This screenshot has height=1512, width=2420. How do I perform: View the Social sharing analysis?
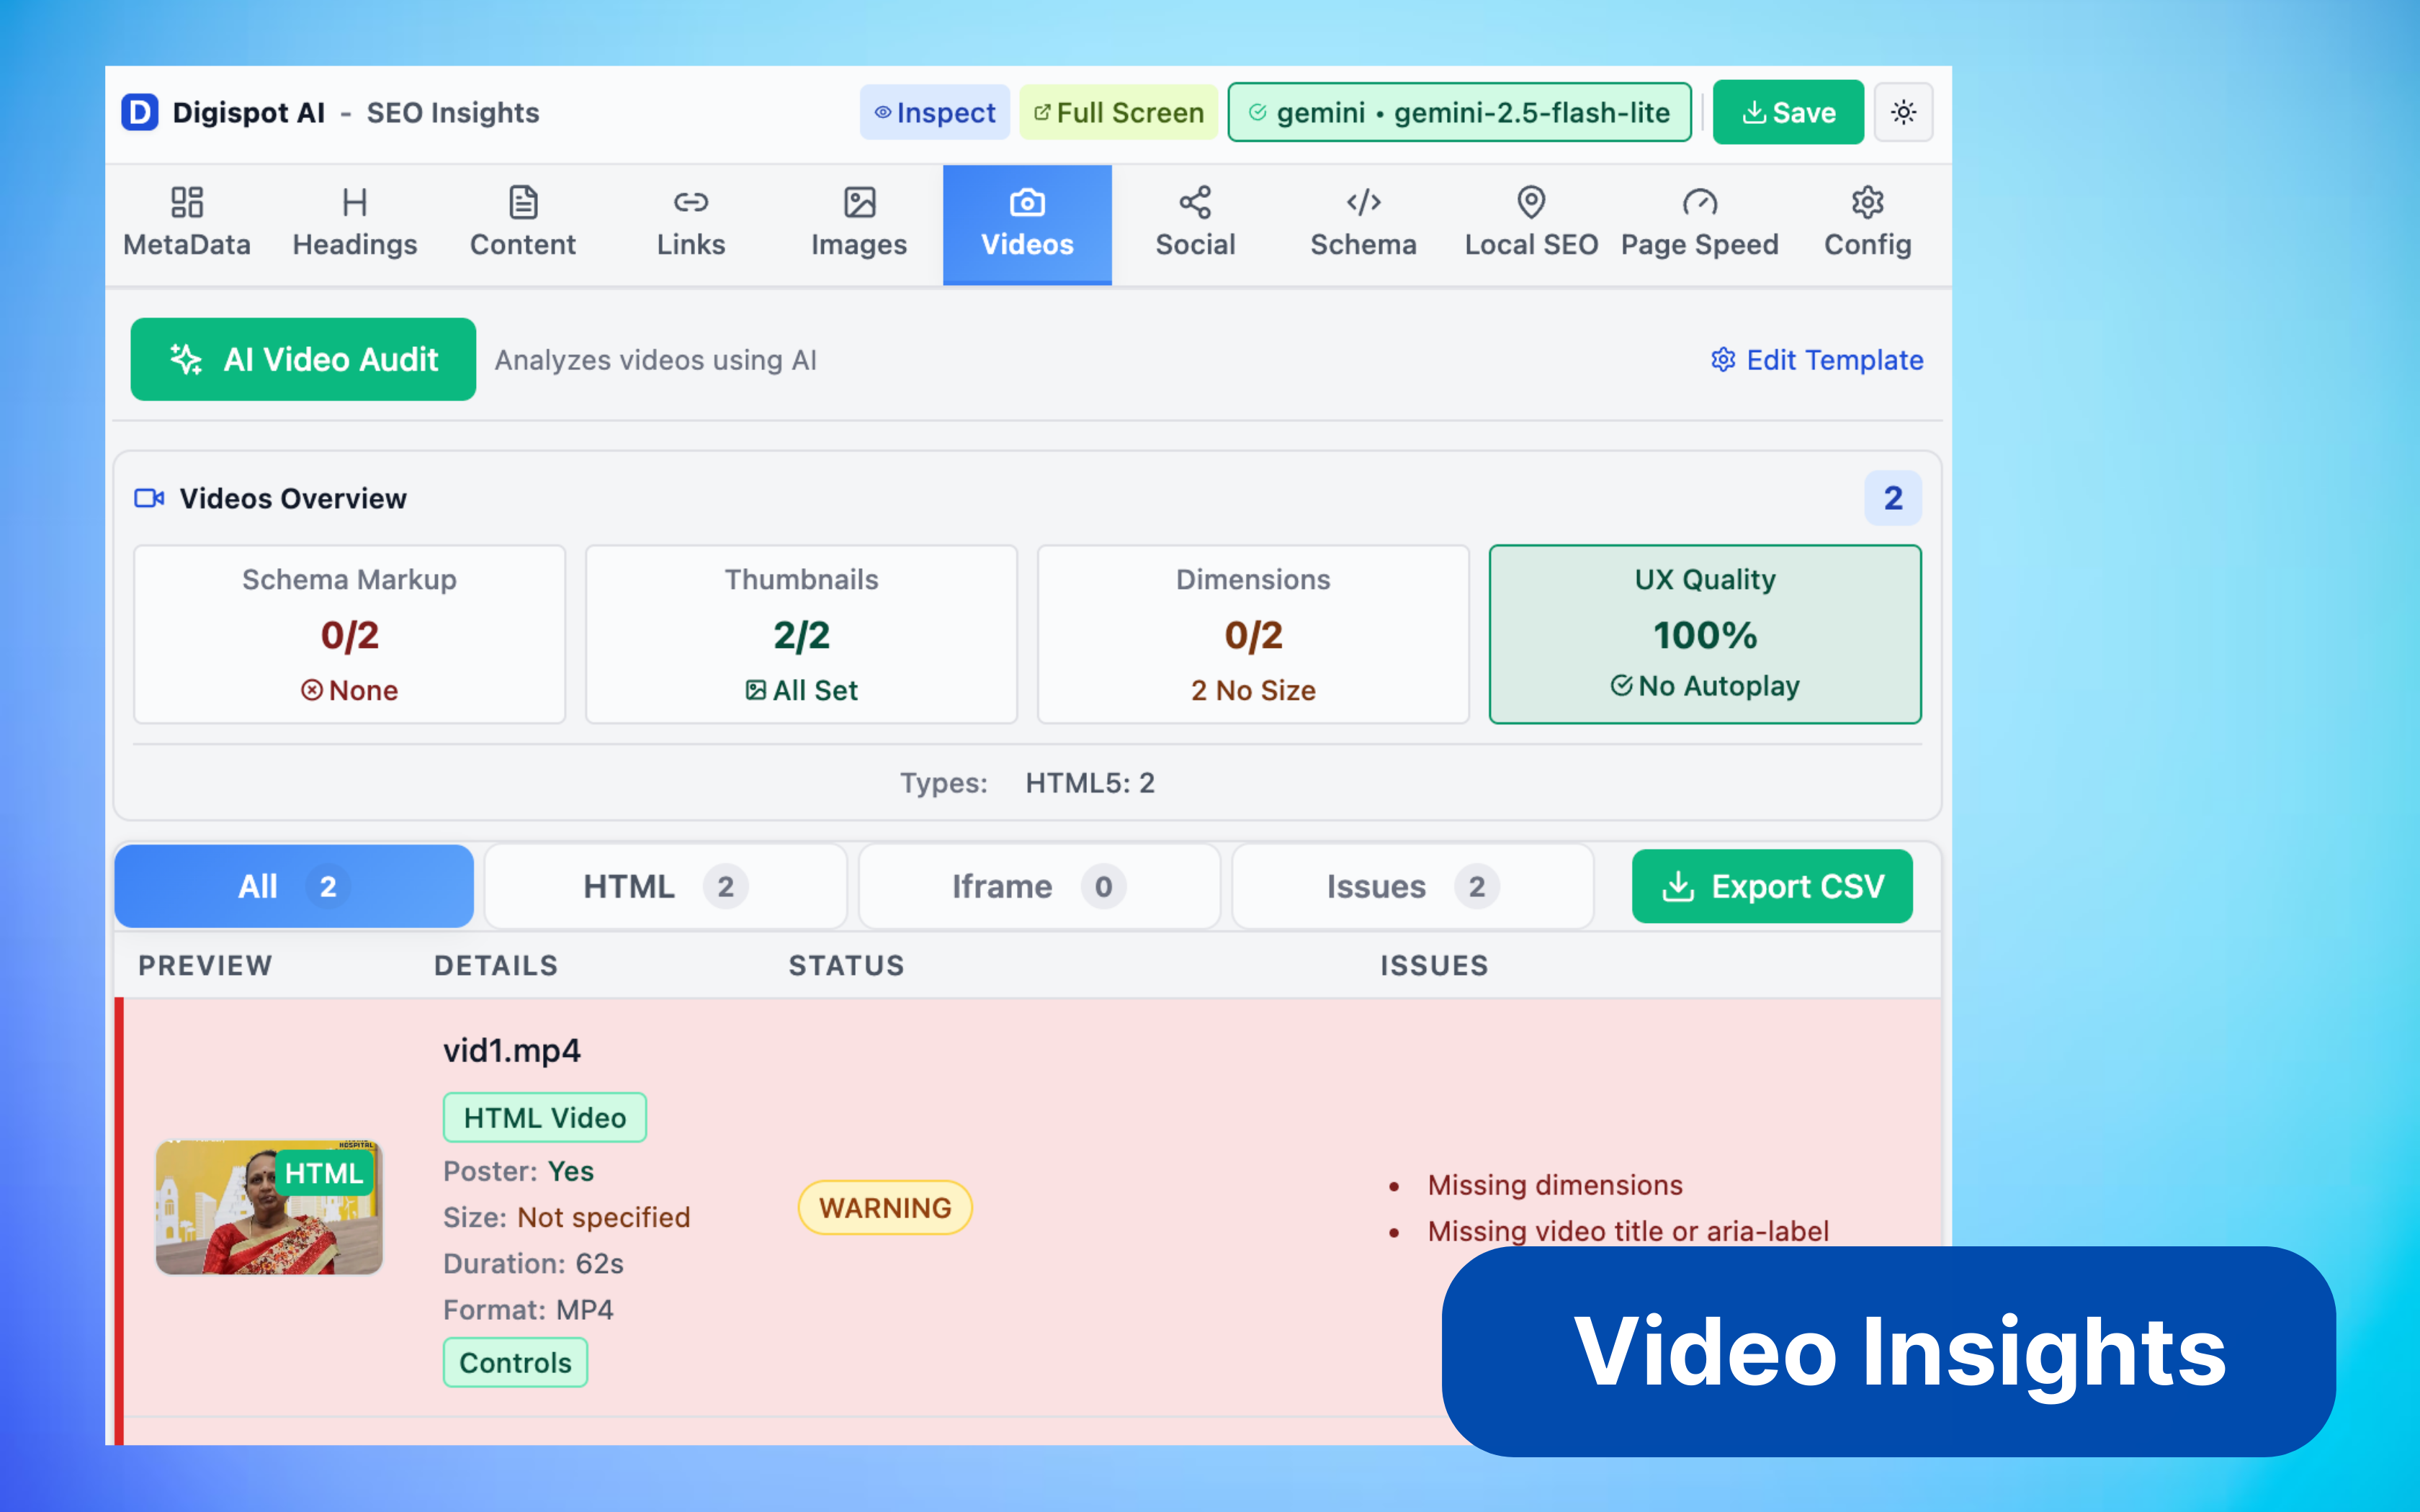click(x=1195, y=223)
